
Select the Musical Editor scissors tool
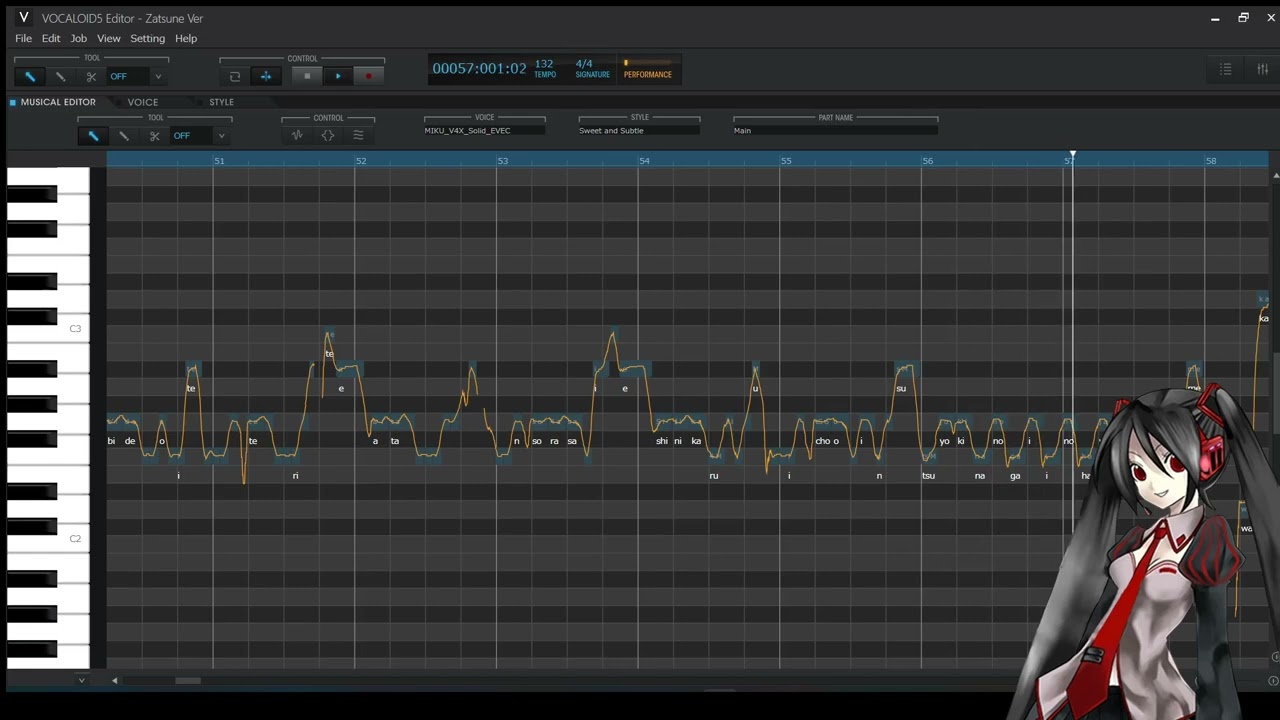(x=154, y=136)
